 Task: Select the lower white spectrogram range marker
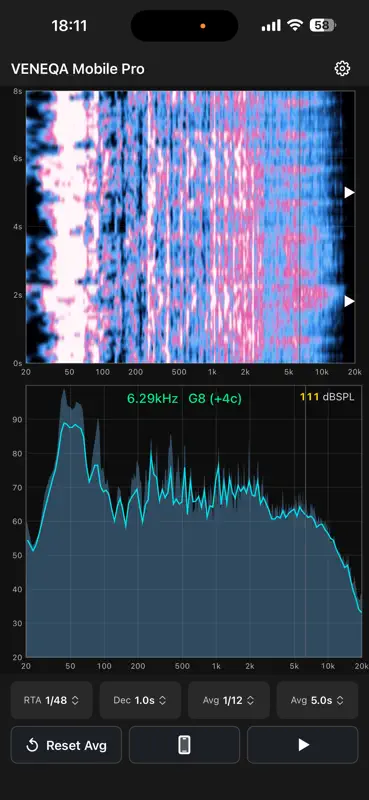[349, 301]
